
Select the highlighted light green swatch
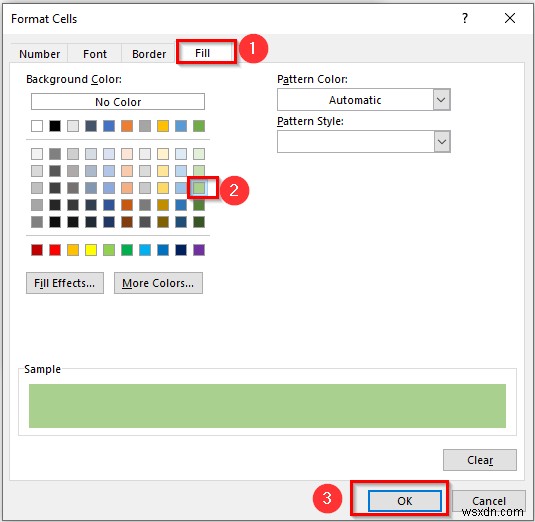click(199, 188)
